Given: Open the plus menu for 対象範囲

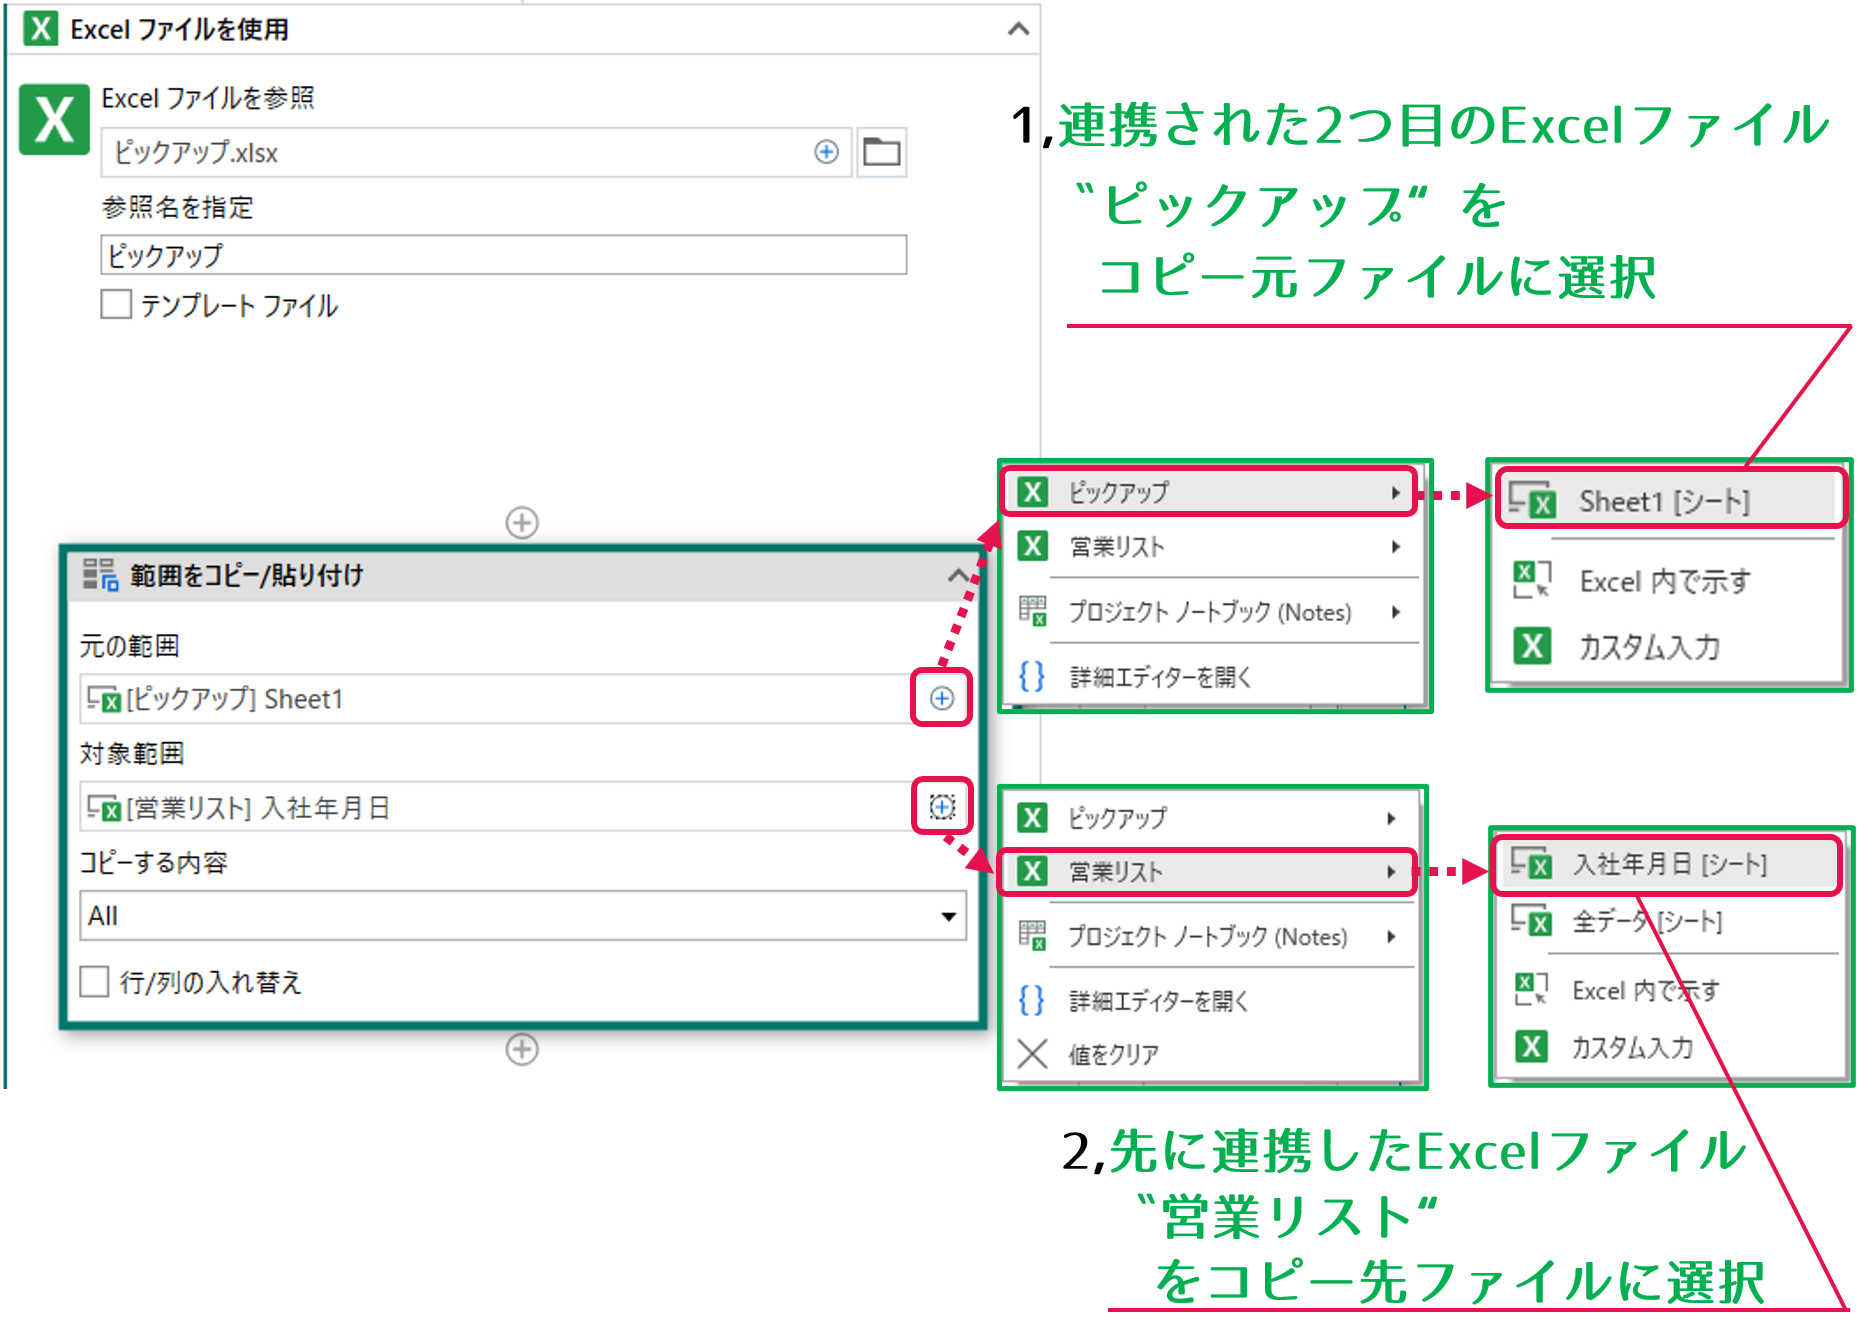Looking at the screenshot, I should pos(942,806).
